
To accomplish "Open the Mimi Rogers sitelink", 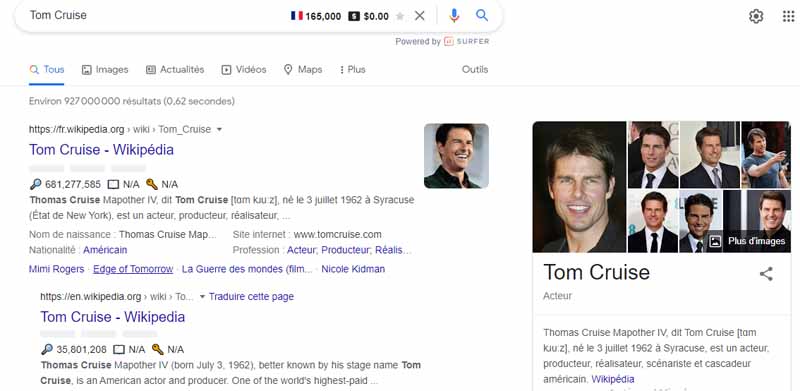I will 57,269.
